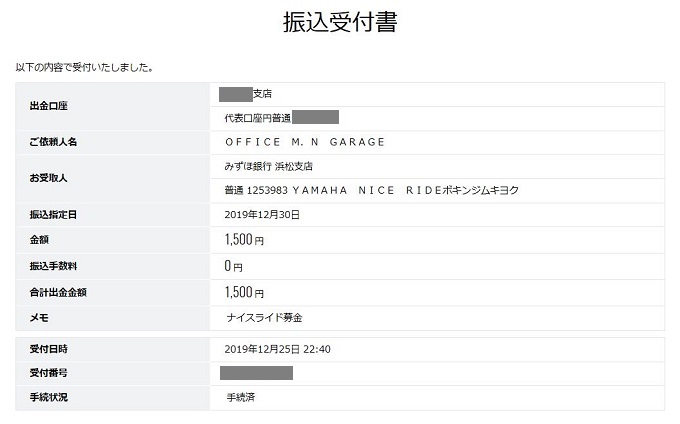This screenshot has height=424, width=680.
Task: Click the 以下の内容で受付いたしました message
Action: pyautogui.click(x=84, y=67)
